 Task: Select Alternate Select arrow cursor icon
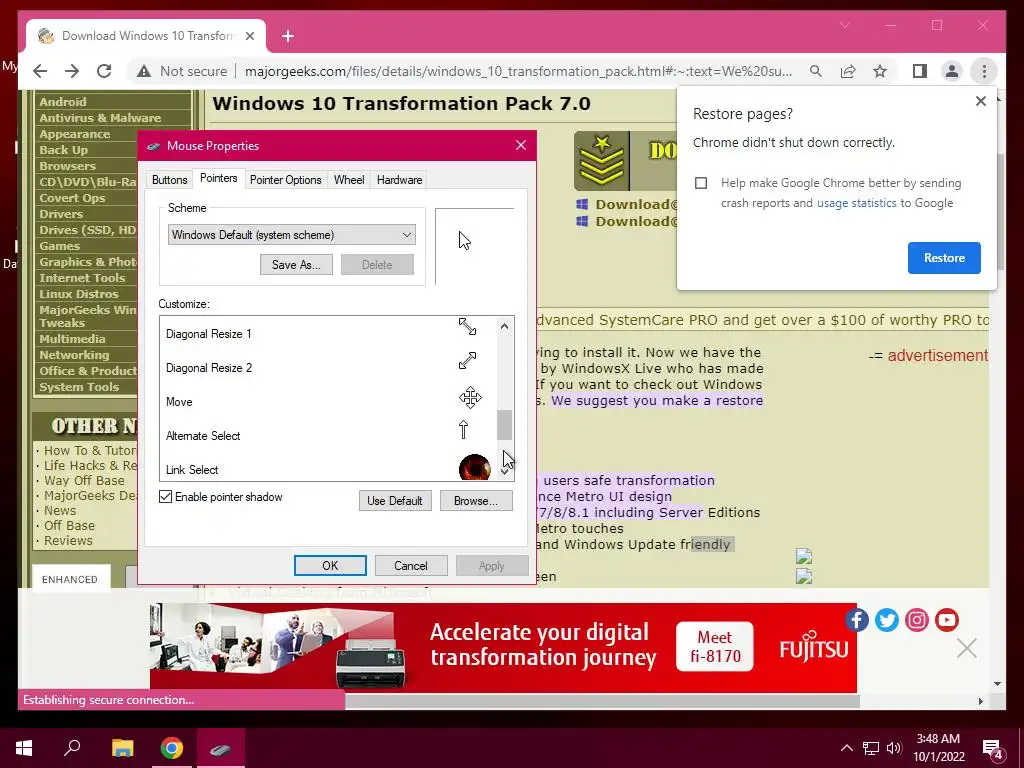click(x=463, y=430)
